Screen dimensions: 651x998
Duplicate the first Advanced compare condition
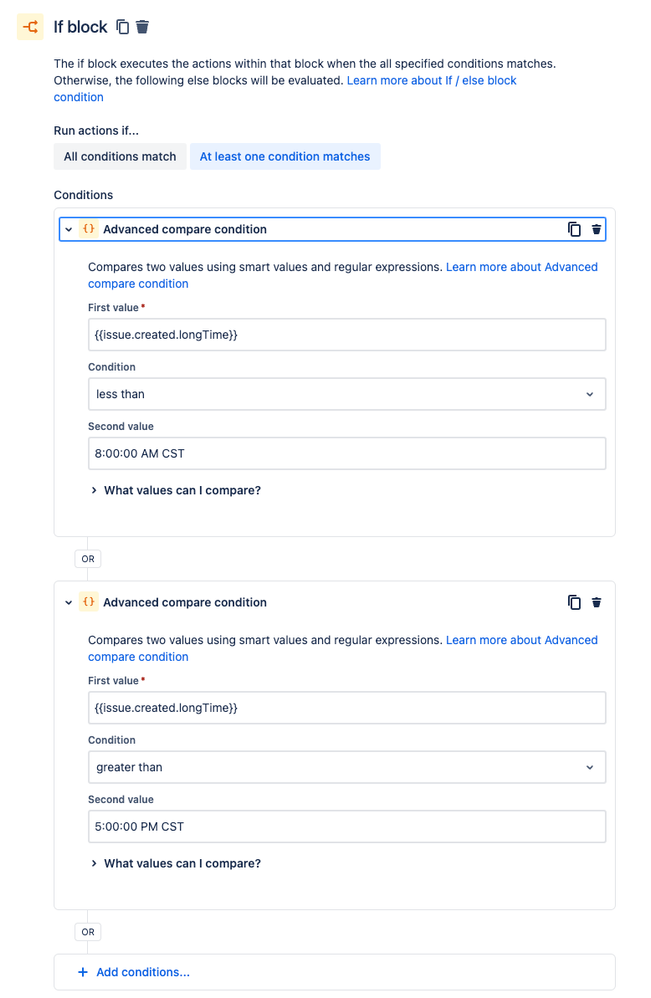tap(574, 229)
